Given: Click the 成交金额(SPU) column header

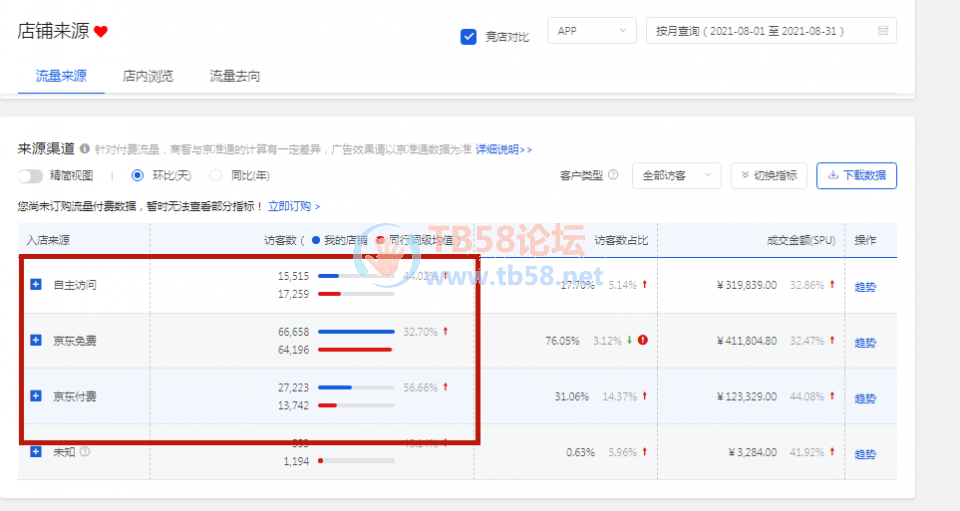Looking at the screenshot, I should click(x=801, y=241).
